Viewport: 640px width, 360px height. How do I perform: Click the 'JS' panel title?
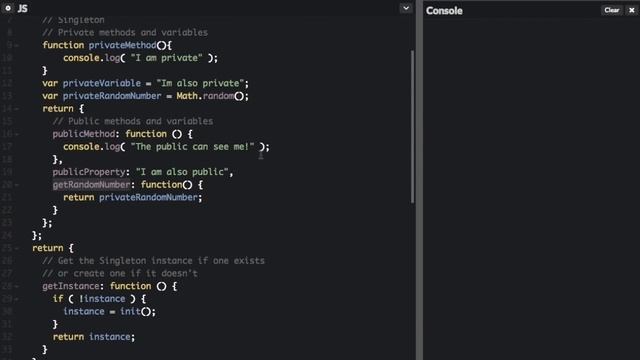click(x=22, y=9)
